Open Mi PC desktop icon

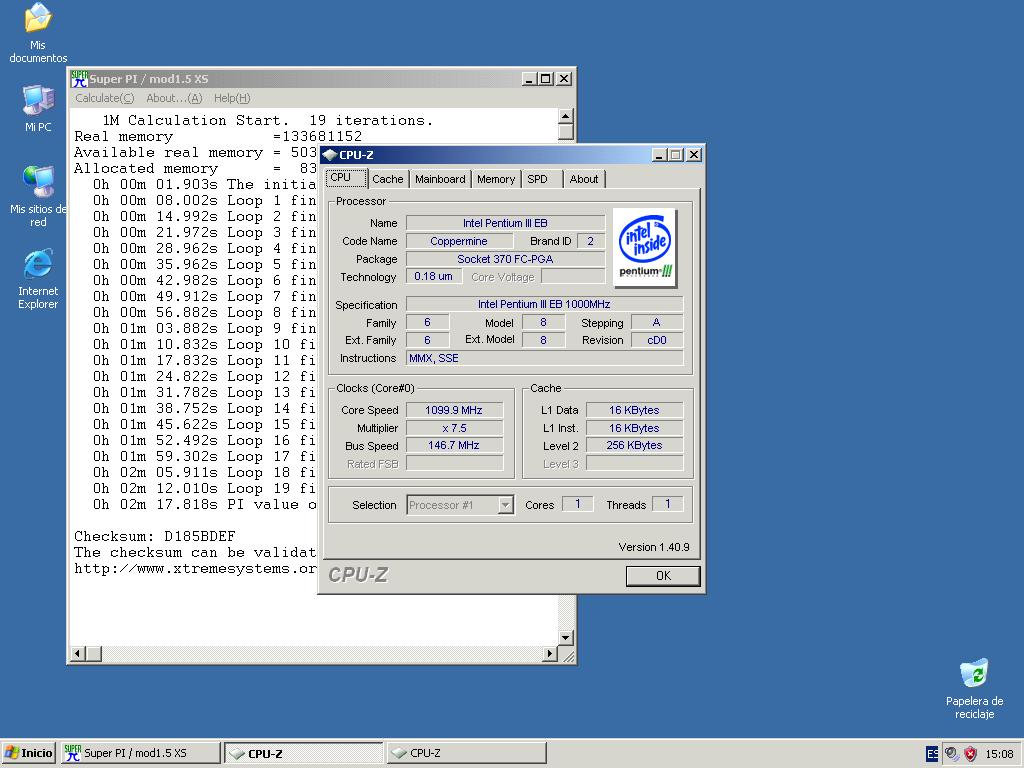[38, 108]
